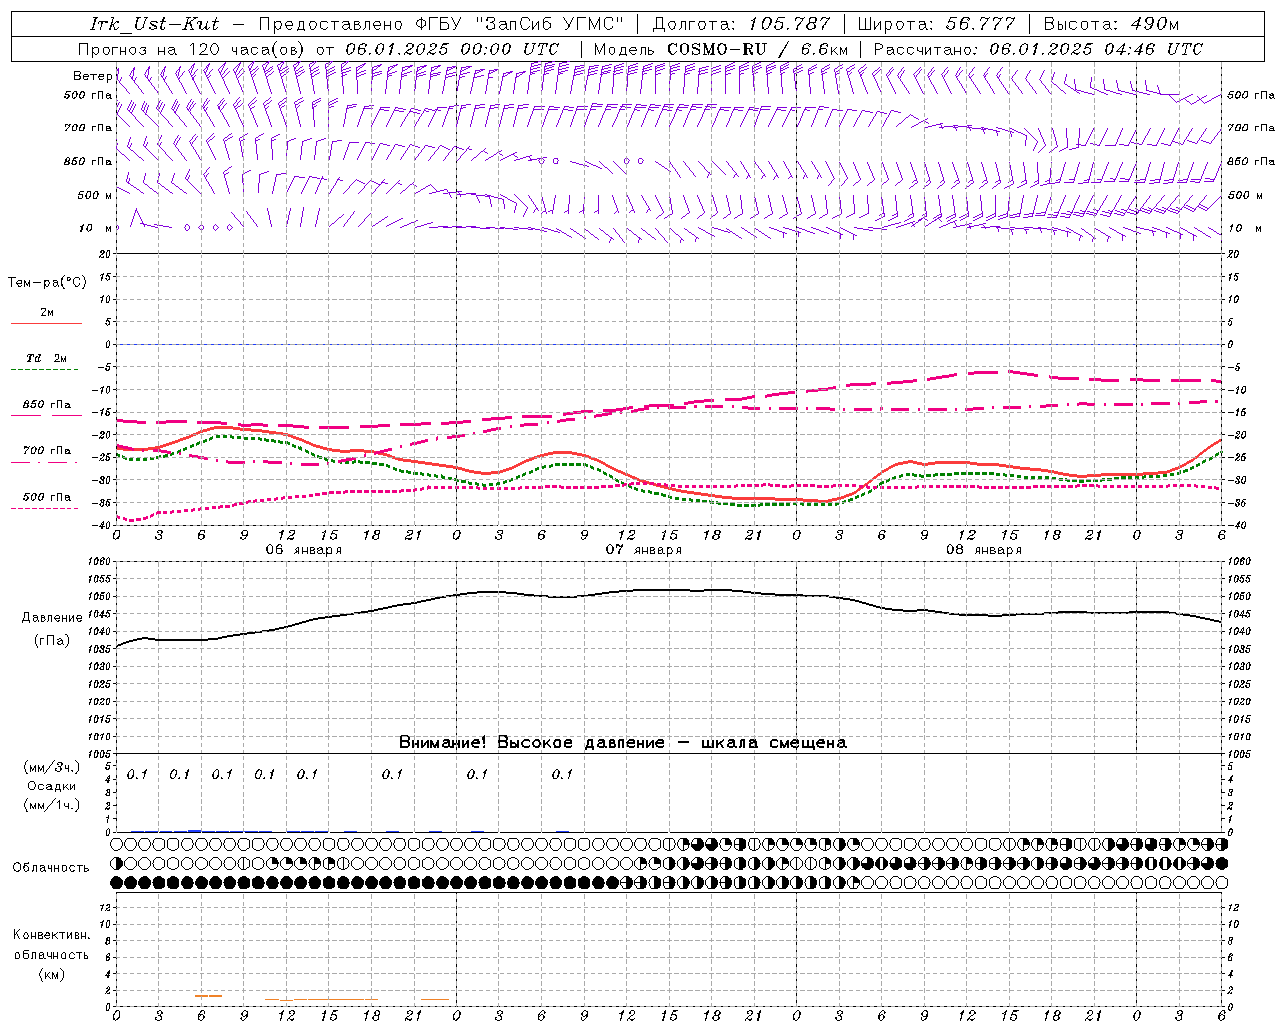Click the Долгота: 105.787 value

(x=741, y=24)
